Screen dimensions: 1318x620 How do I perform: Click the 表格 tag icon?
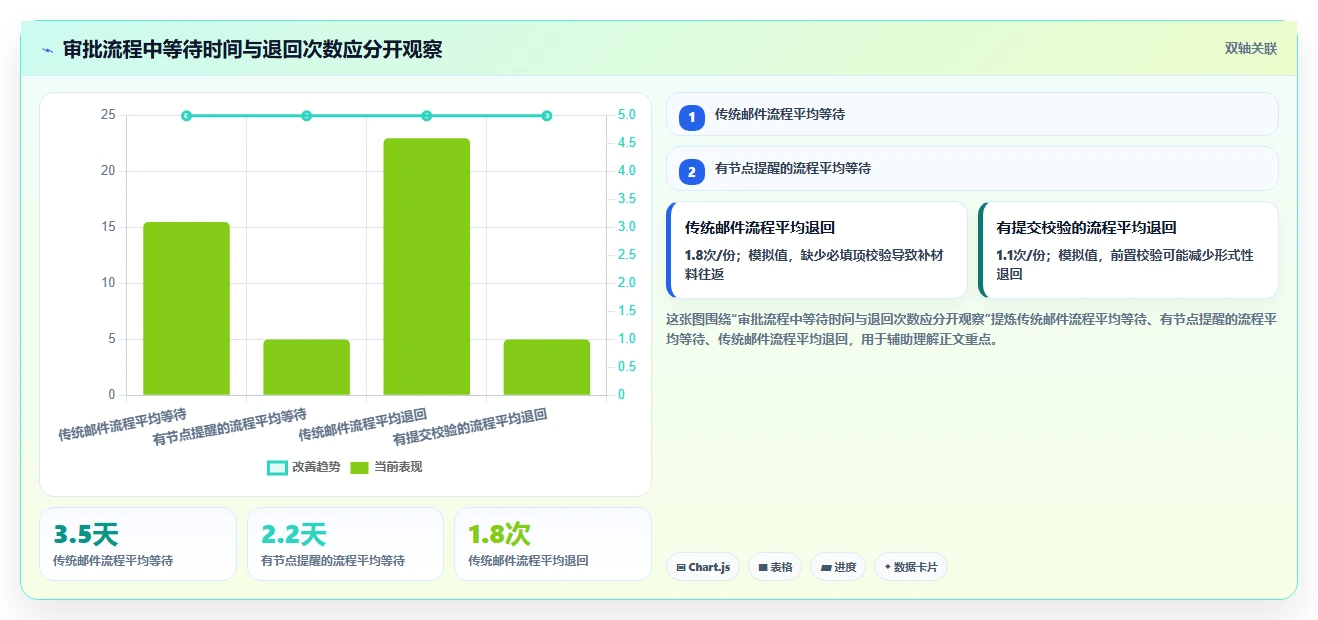pyautogui.click(x=763, y=567)
